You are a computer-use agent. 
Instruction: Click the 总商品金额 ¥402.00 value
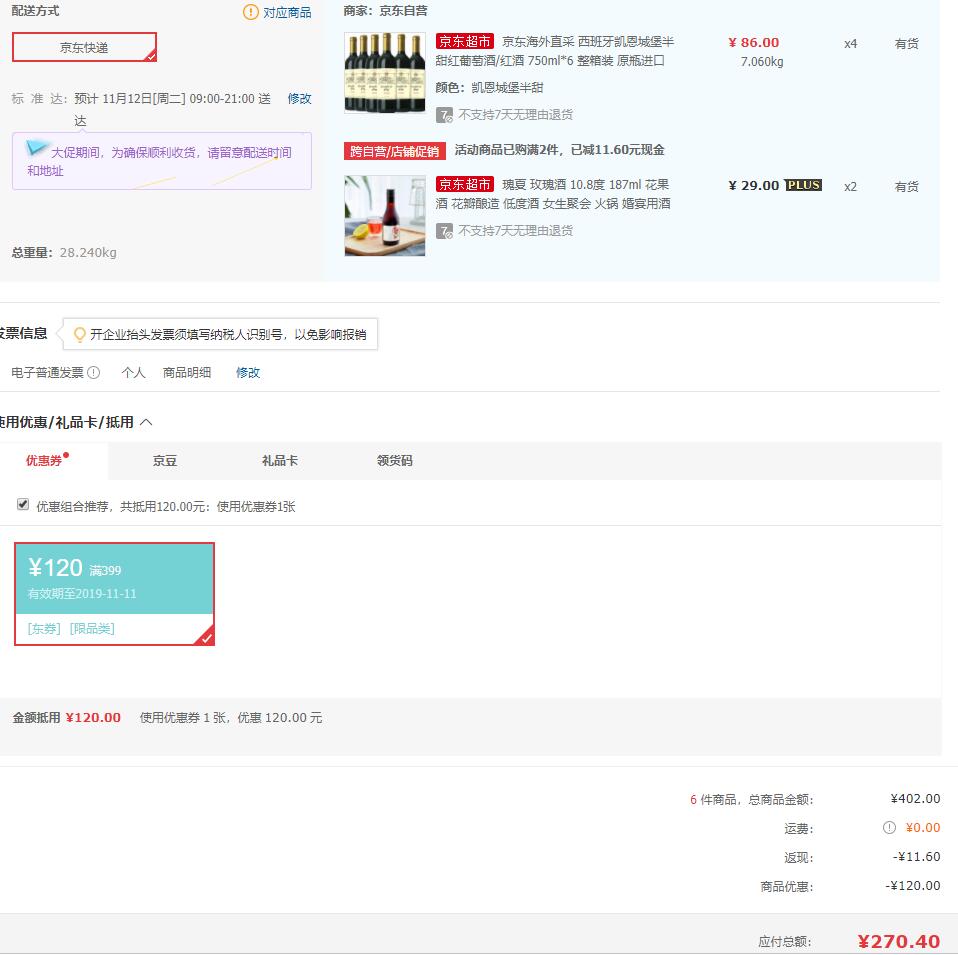click(915, 799)
